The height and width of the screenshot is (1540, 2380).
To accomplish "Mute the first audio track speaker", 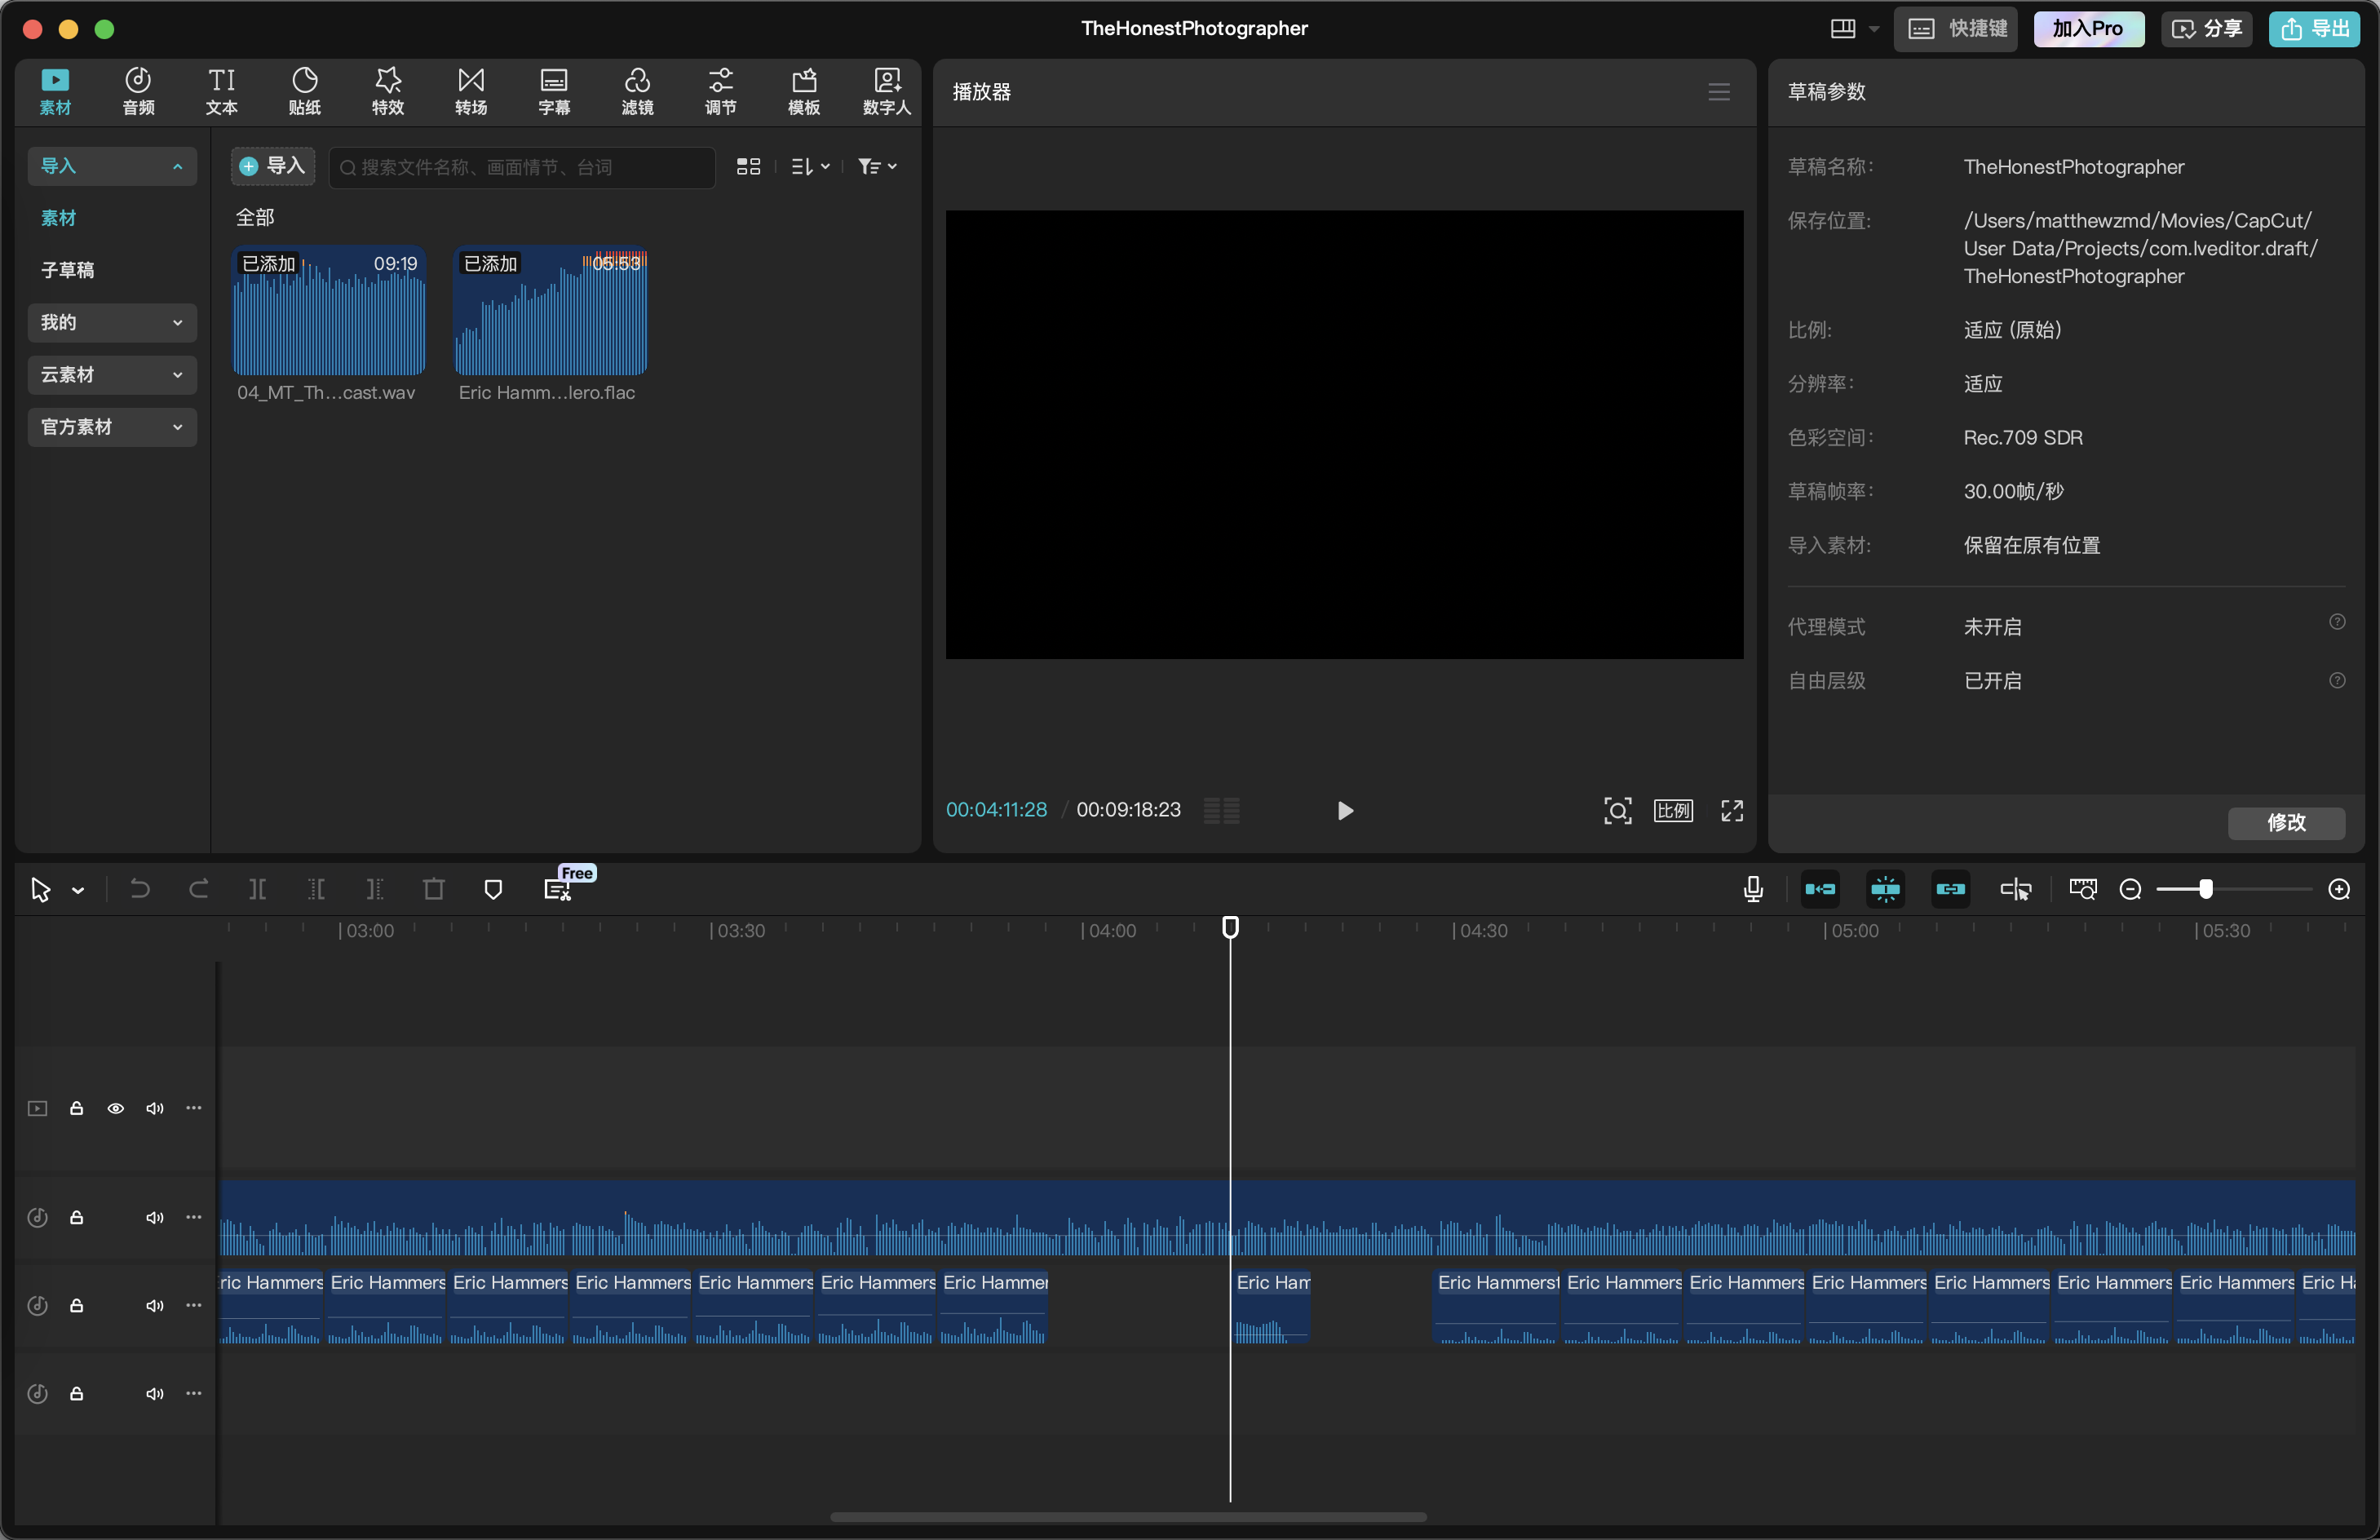I will [x=155, y=1217].
